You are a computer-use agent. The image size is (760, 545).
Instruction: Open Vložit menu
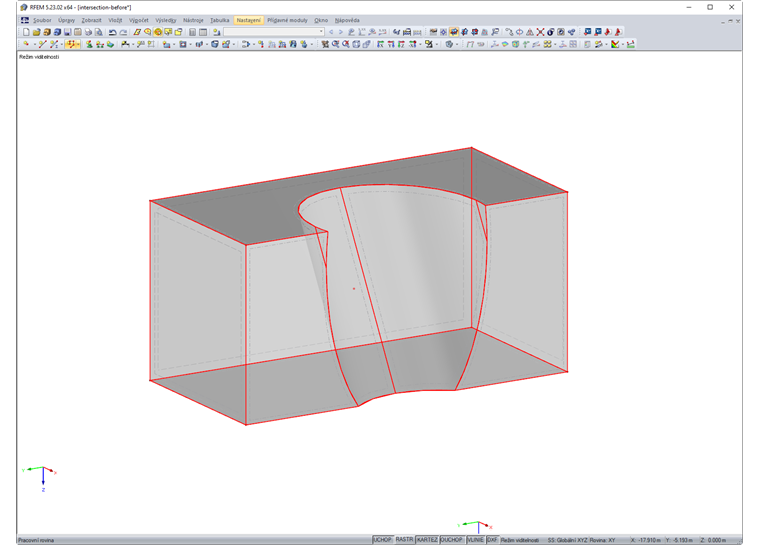click(x=115, y=20)
